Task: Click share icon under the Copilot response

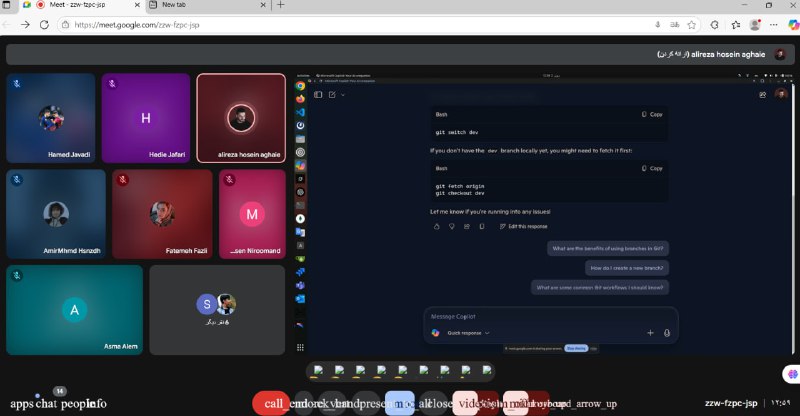Action: click(467, 226)
